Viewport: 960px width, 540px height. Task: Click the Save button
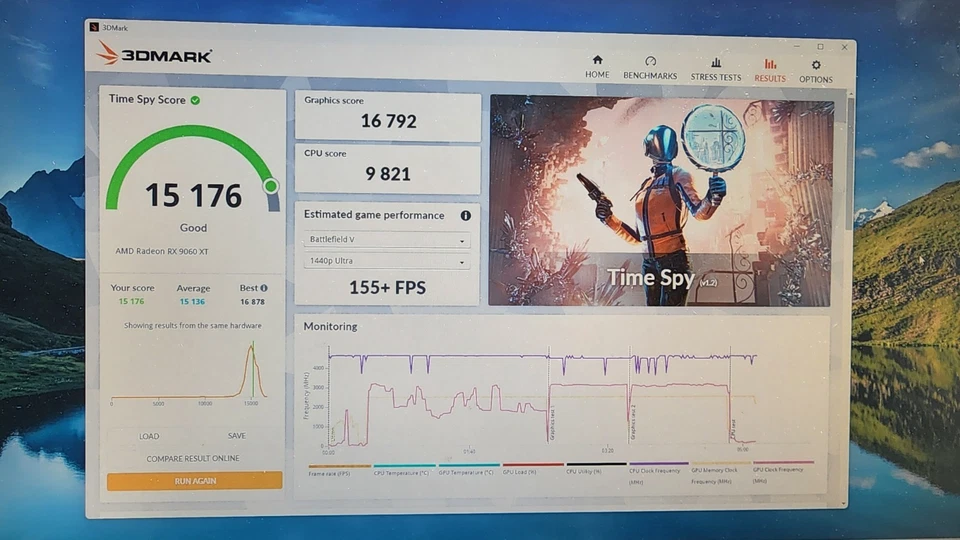236,436
